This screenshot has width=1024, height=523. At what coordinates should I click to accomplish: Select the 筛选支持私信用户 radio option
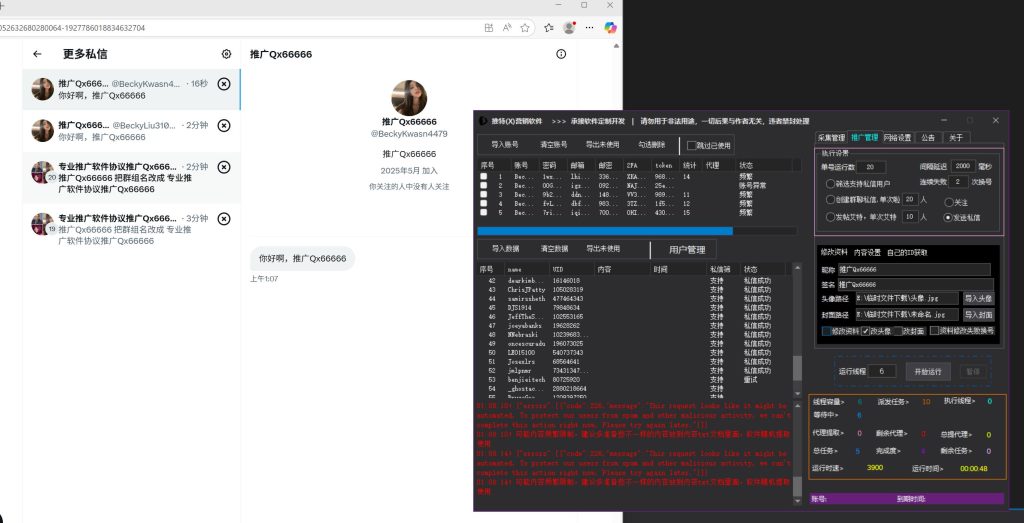click(829, 184)
